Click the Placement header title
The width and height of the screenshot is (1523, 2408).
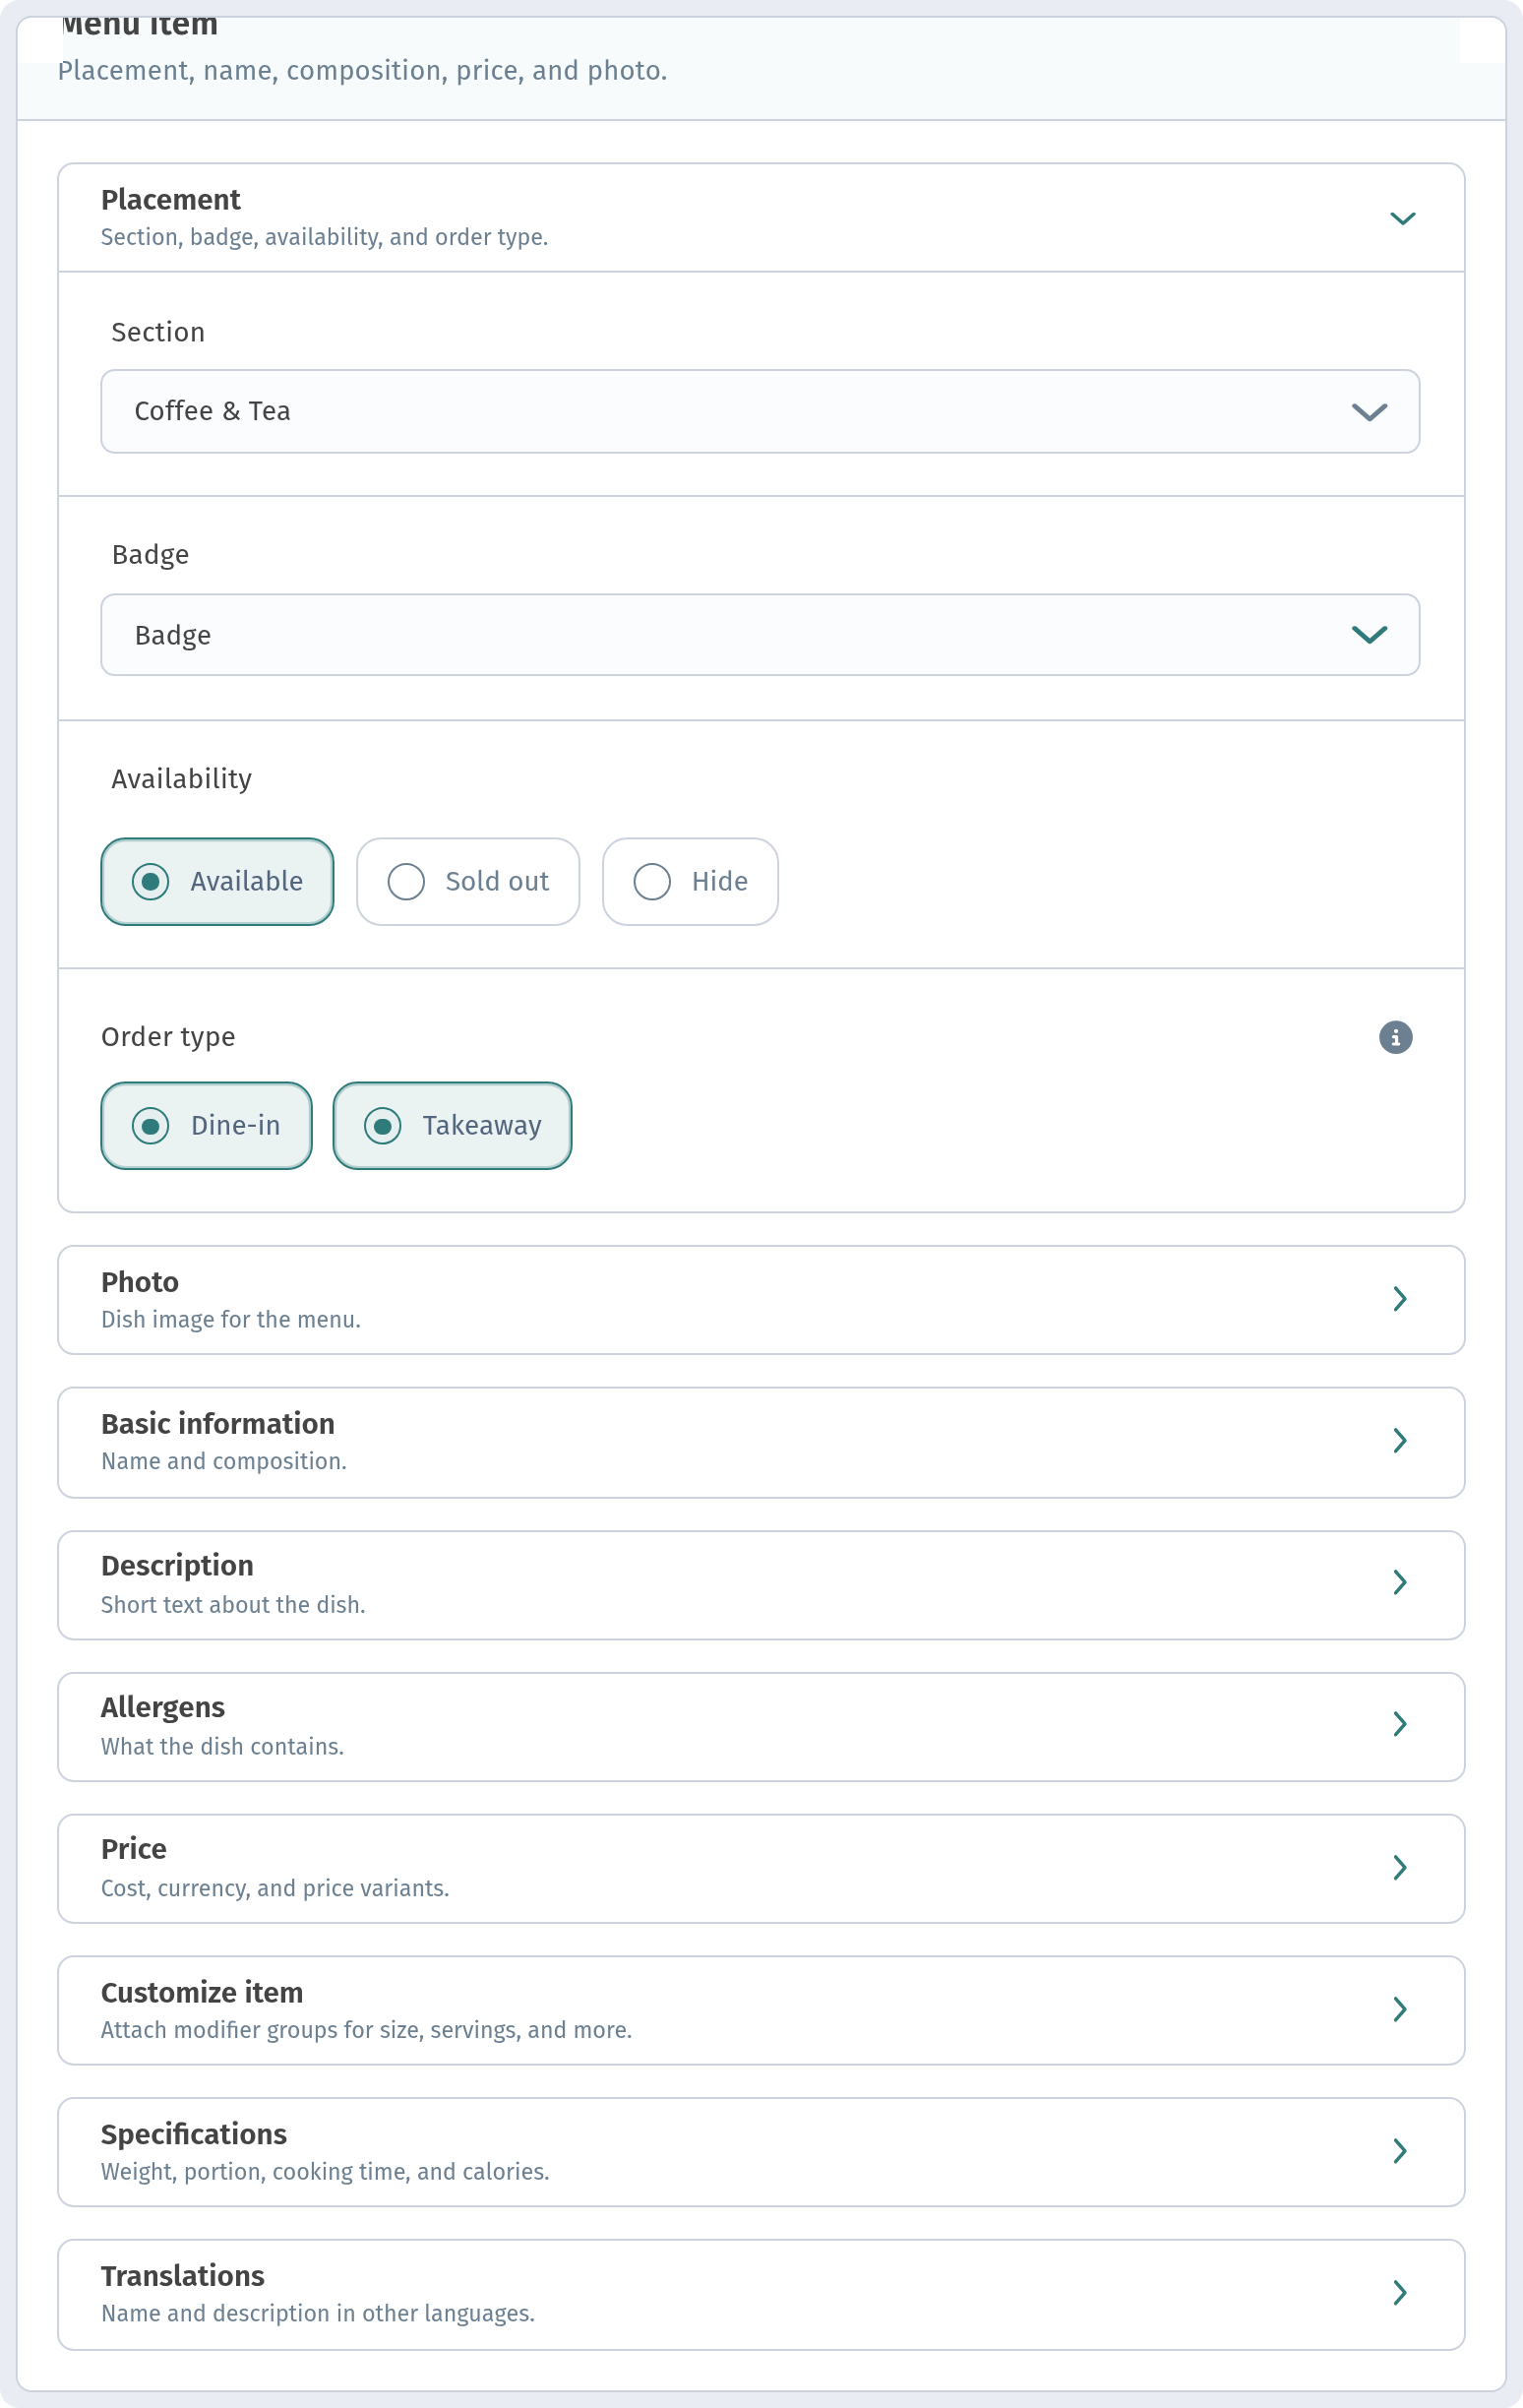tap(171, 200)
